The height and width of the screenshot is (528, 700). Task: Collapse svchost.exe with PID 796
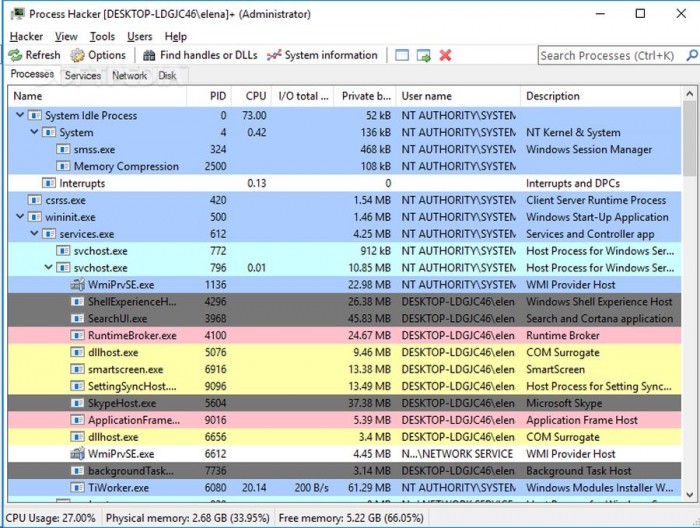coord(49,268)
